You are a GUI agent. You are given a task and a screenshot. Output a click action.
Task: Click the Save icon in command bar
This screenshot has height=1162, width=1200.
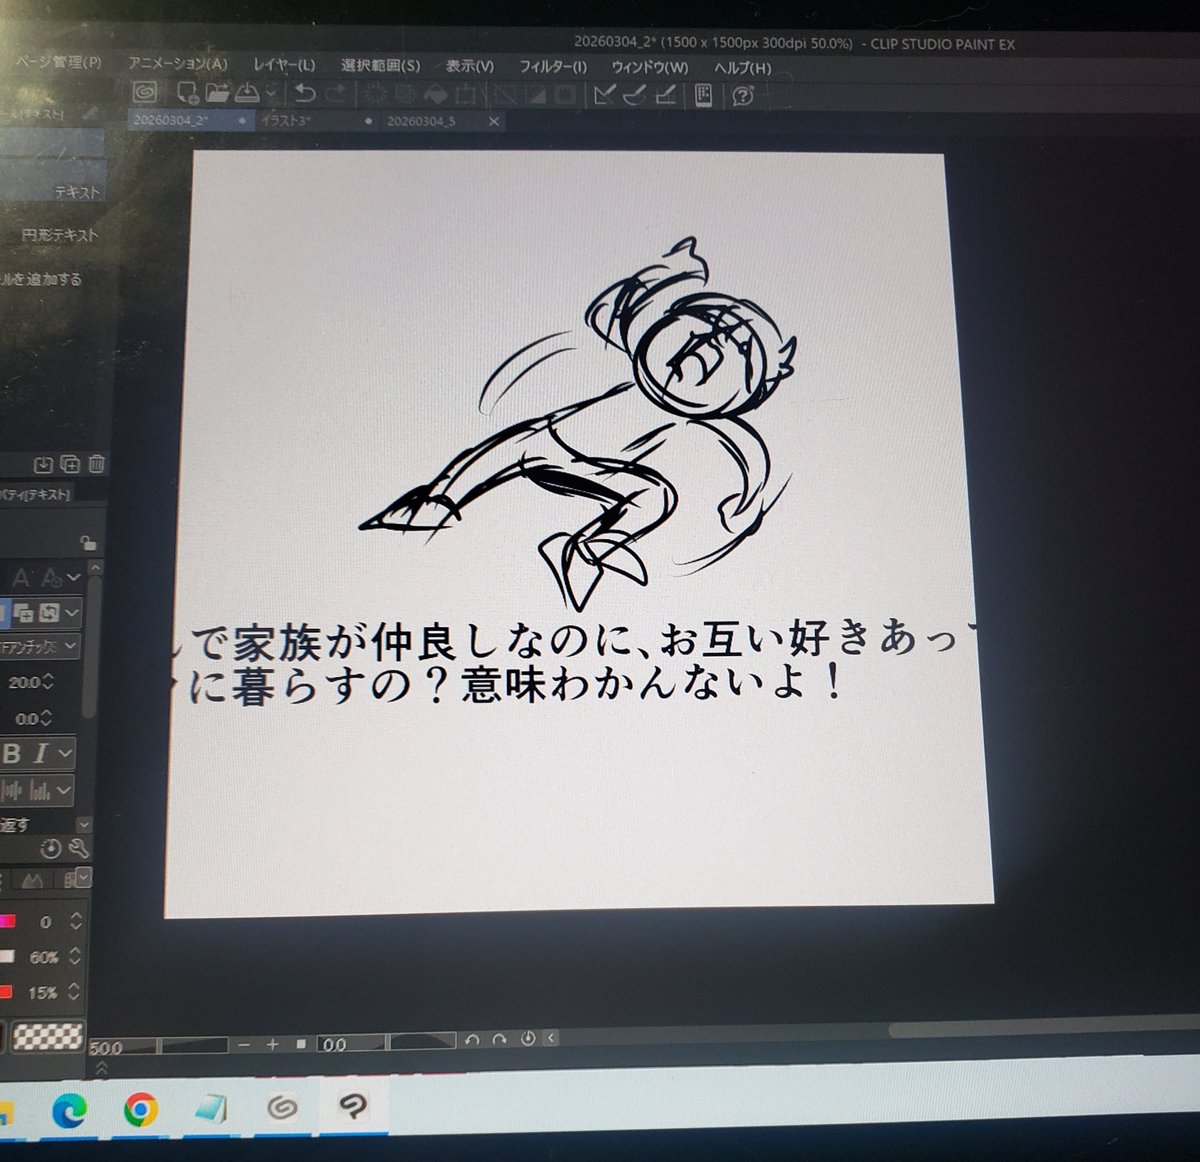246,93
